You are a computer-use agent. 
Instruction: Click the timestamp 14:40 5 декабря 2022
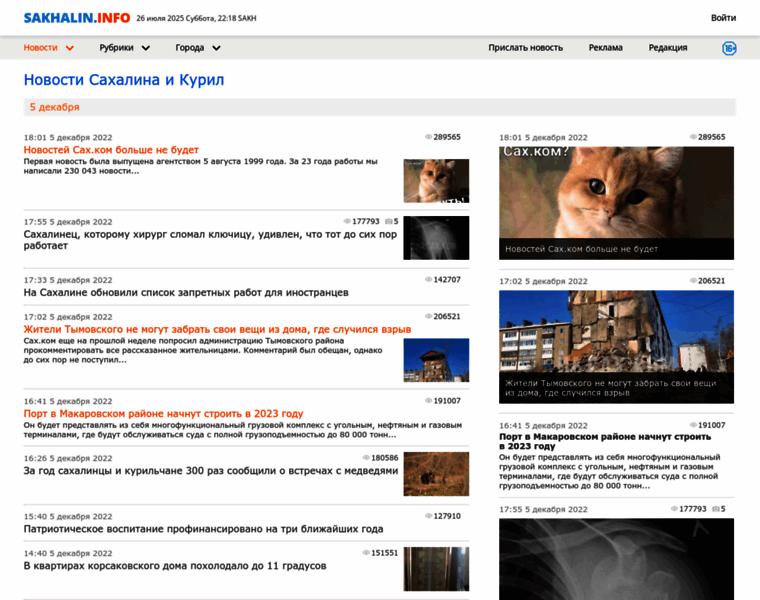(x=68, y=553)
